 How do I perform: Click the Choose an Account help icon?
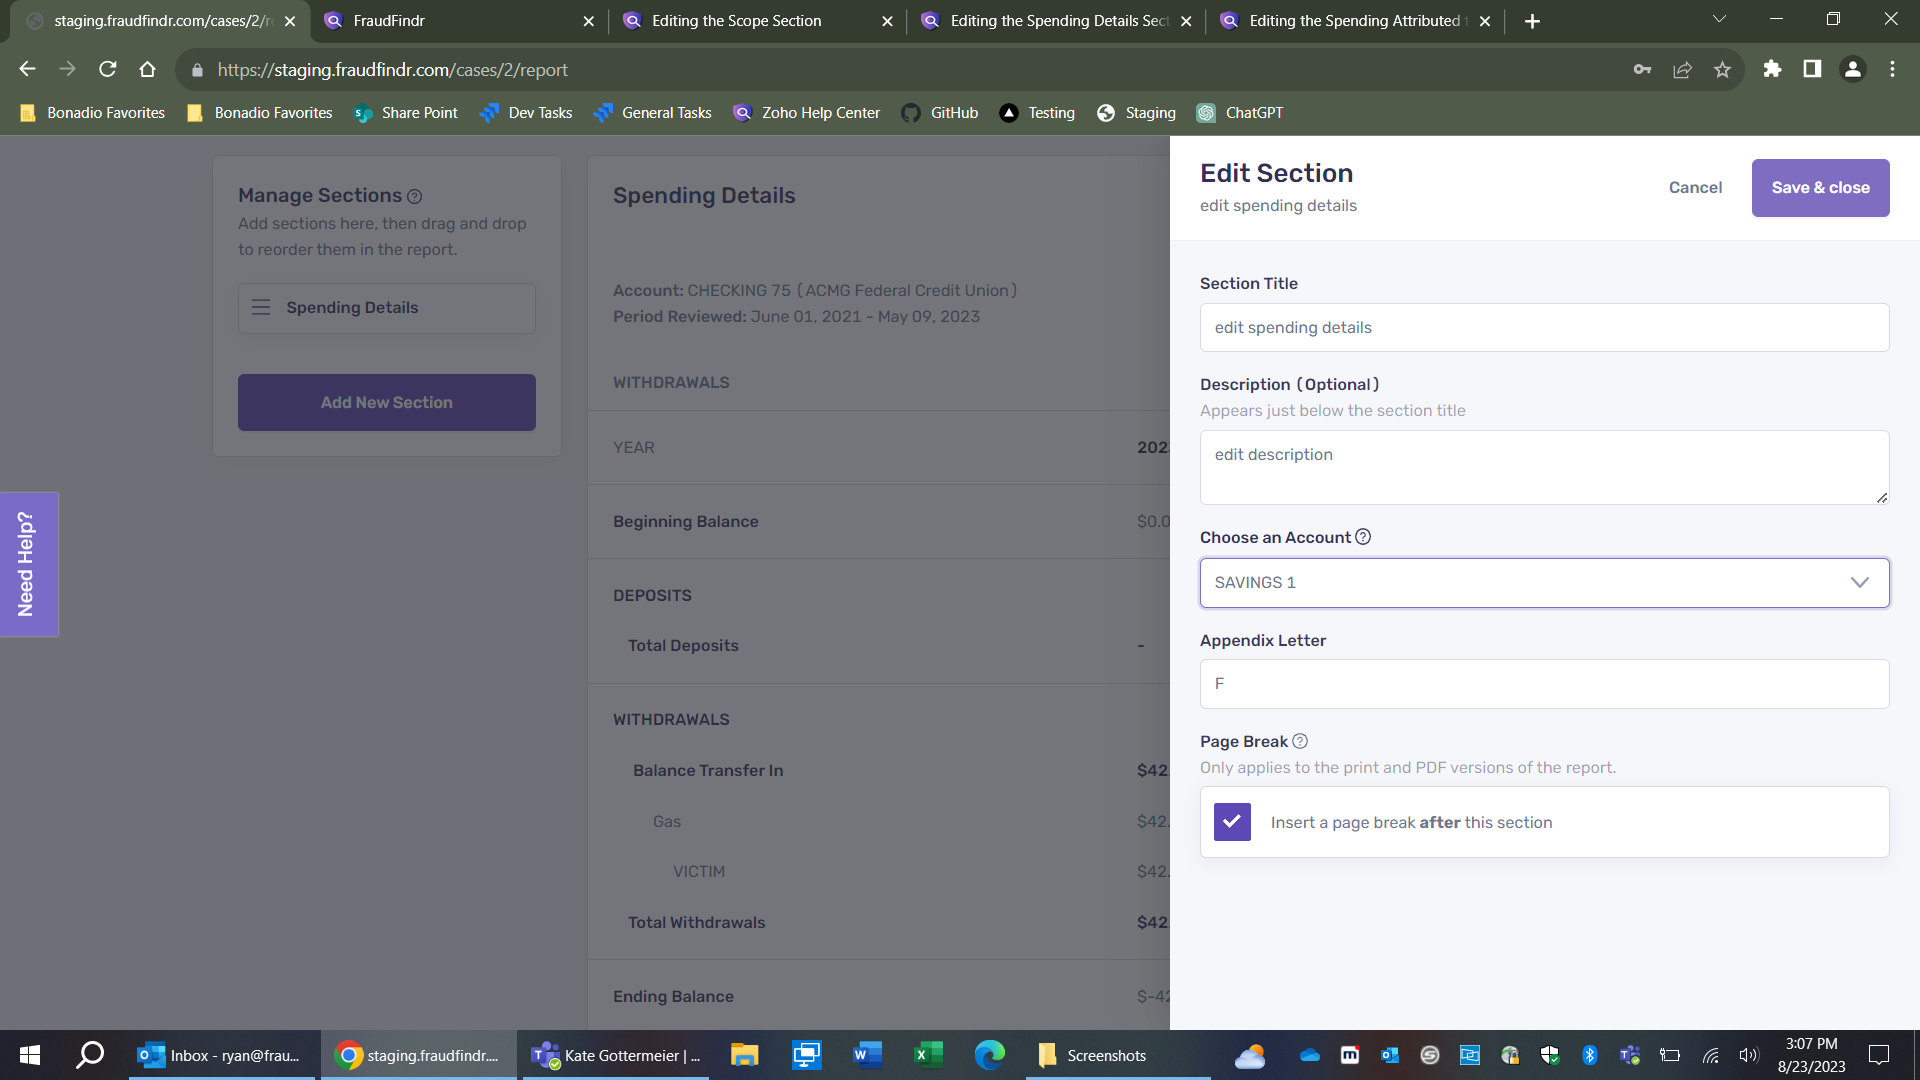coord(1363,537)
